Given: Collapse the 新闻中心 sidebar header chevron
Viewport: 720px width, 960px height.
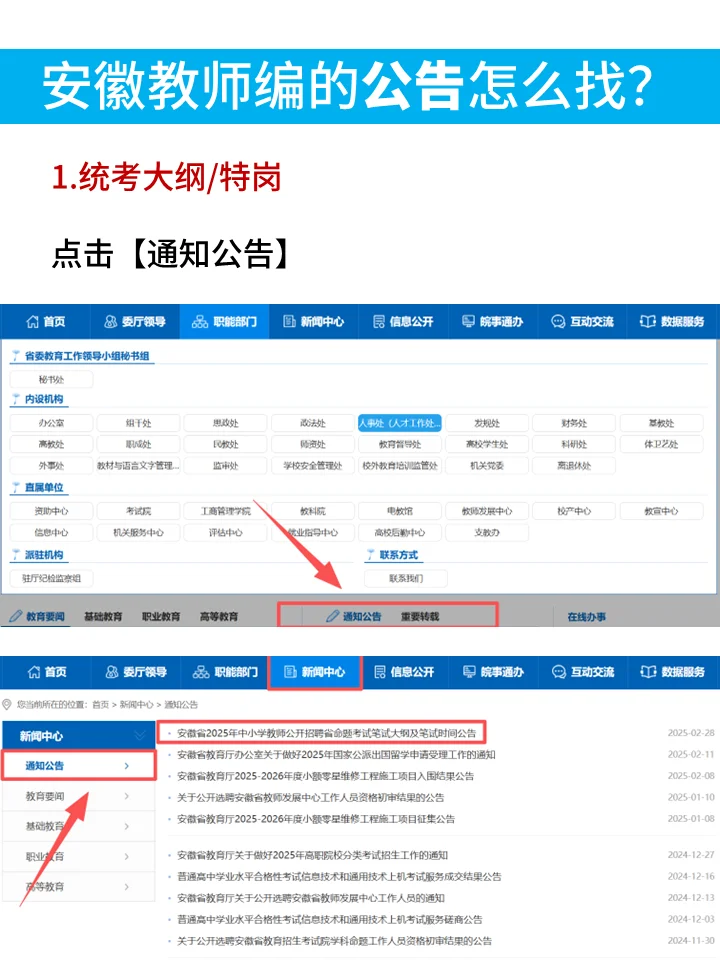Looking at the screenshot, I should click(x=140, y=735).
